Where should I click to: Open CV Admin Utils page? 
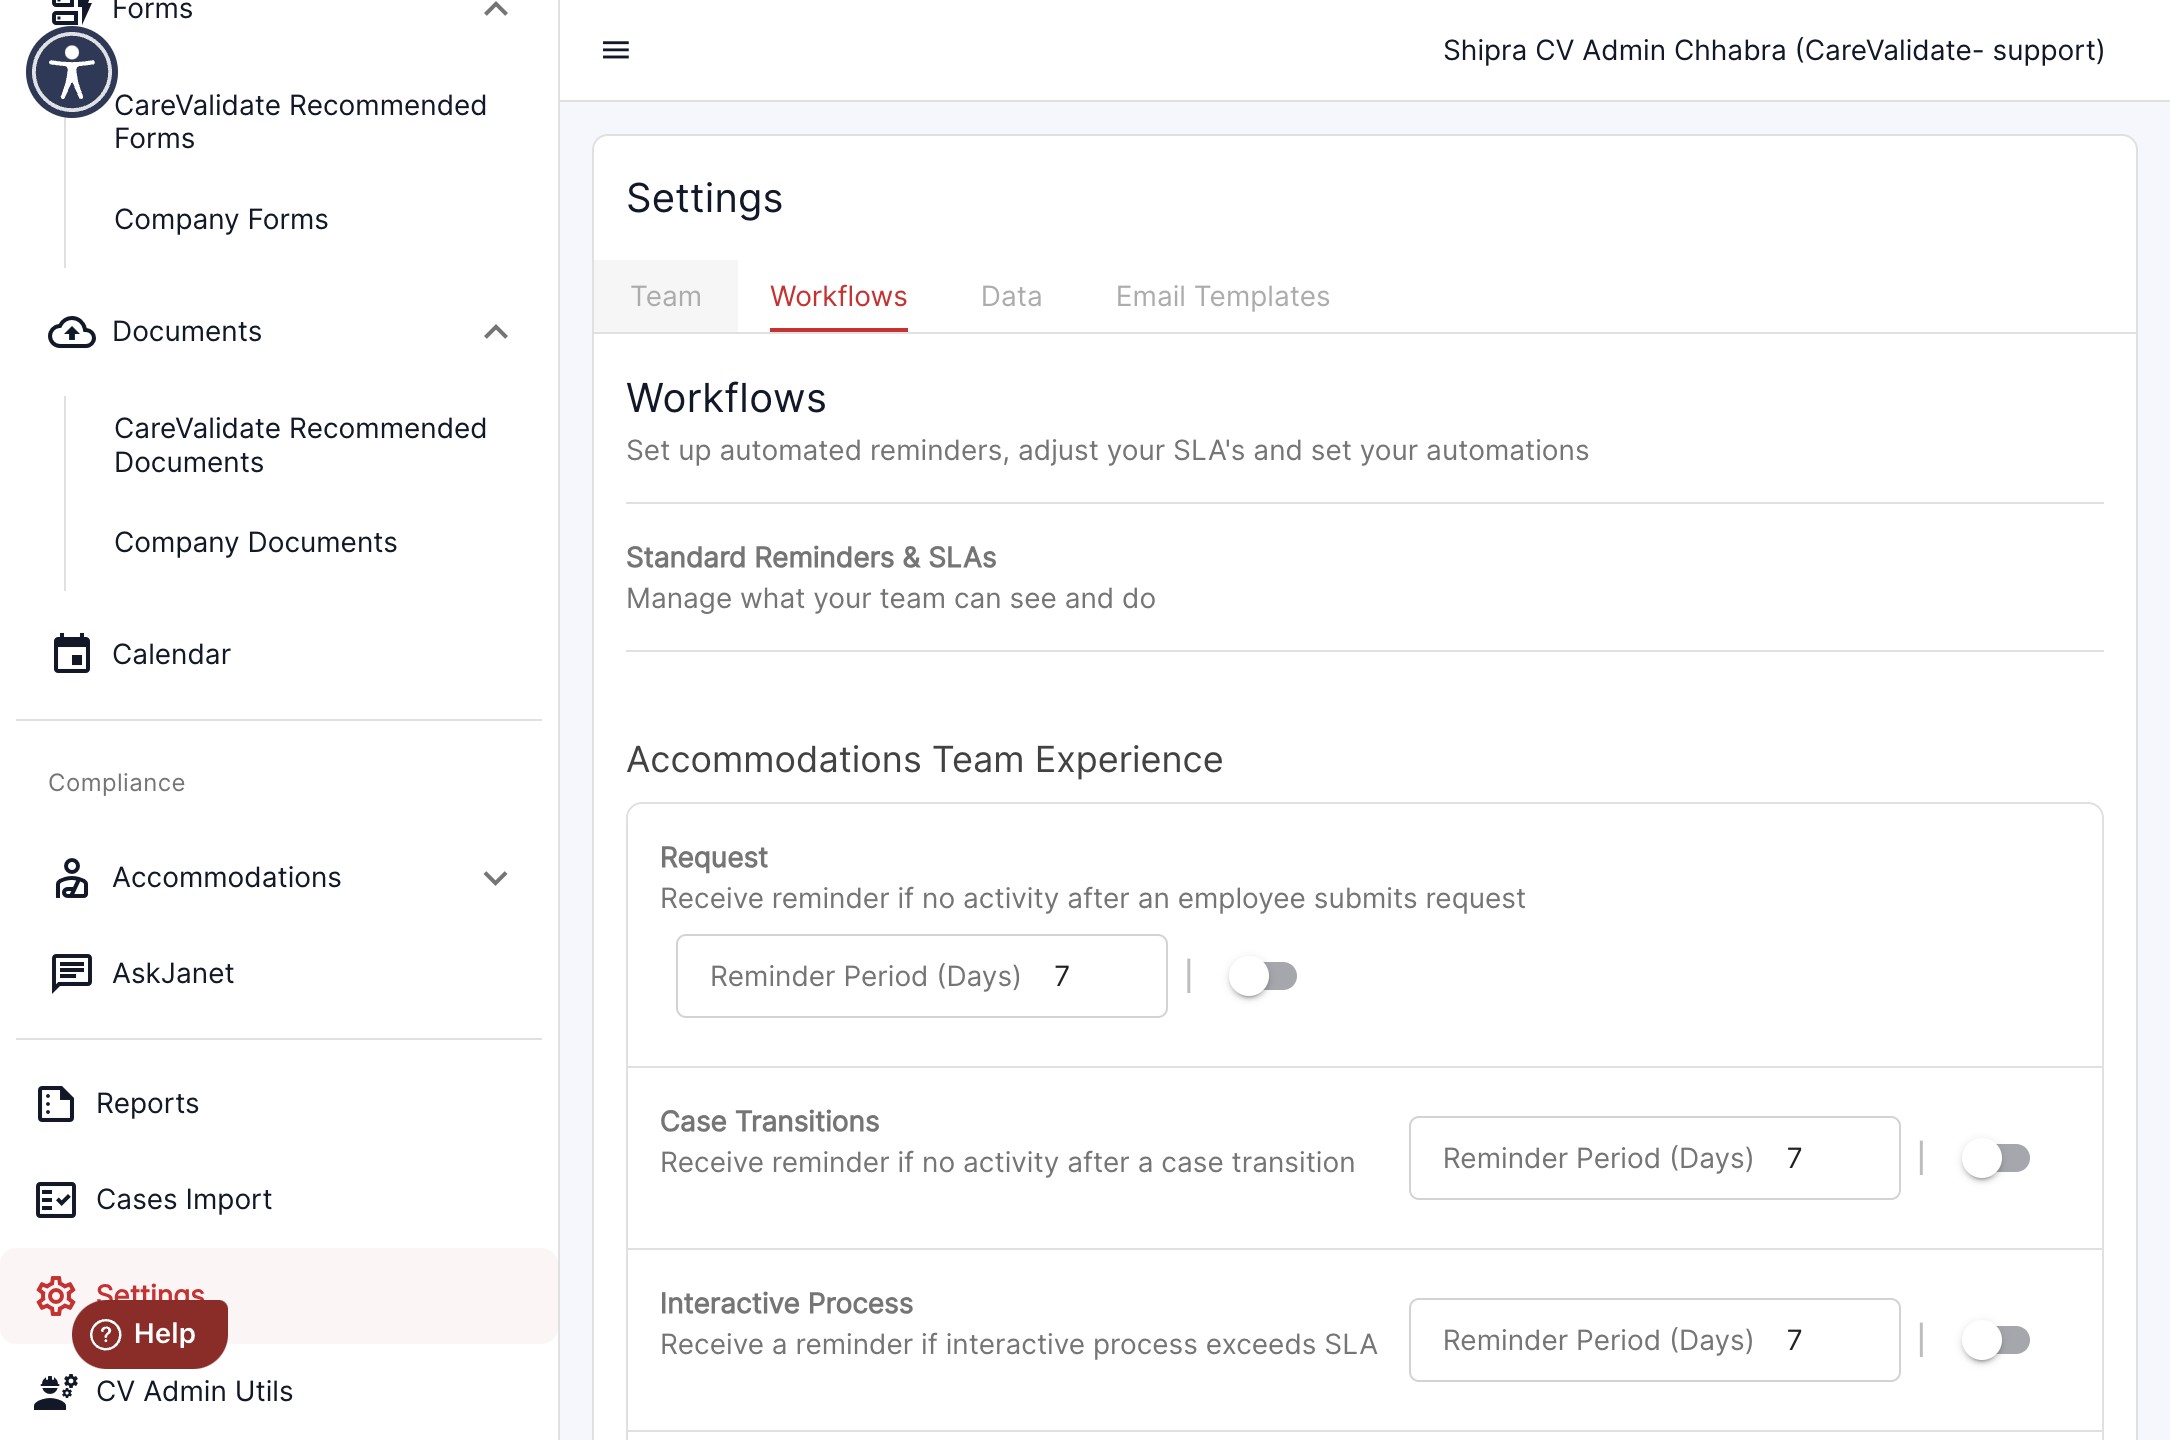pos(194,1392)
